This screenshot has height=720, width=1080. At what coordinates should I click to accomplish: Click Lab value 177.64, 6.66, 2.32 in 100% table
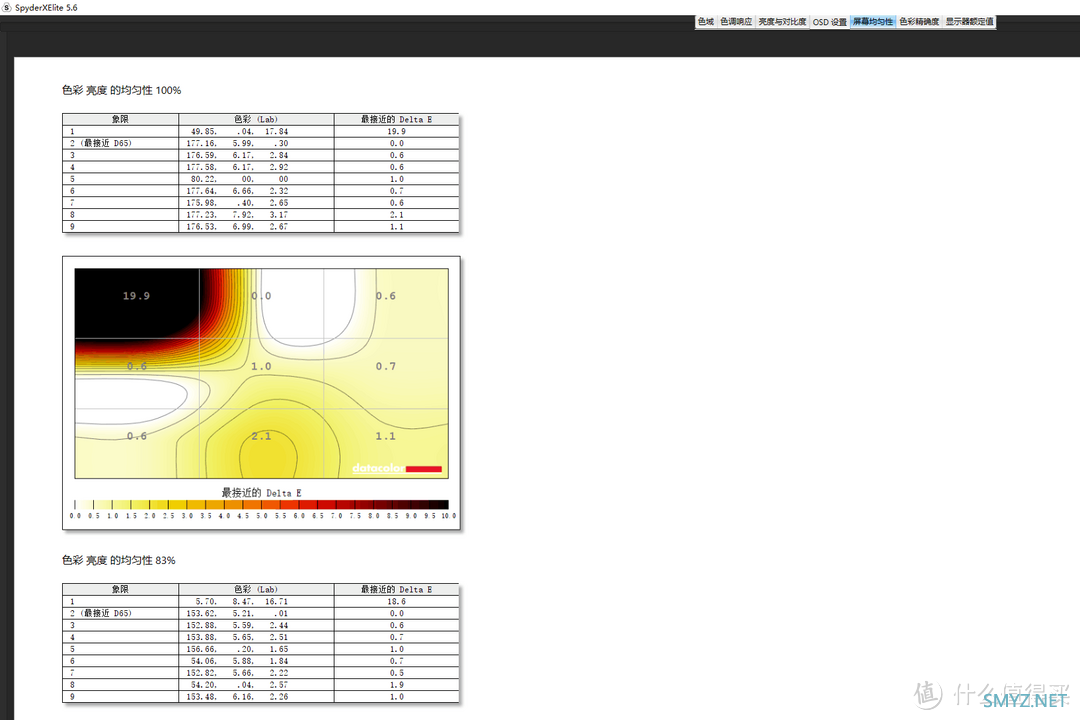[x=238, y=191]
